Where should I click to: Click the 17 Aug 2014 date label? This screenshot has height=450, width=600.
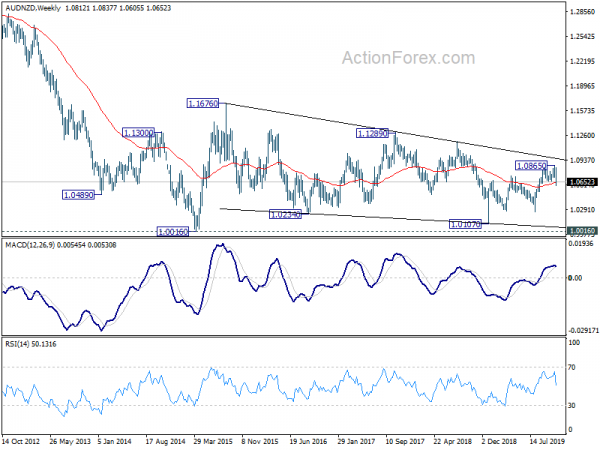(166, 441)
